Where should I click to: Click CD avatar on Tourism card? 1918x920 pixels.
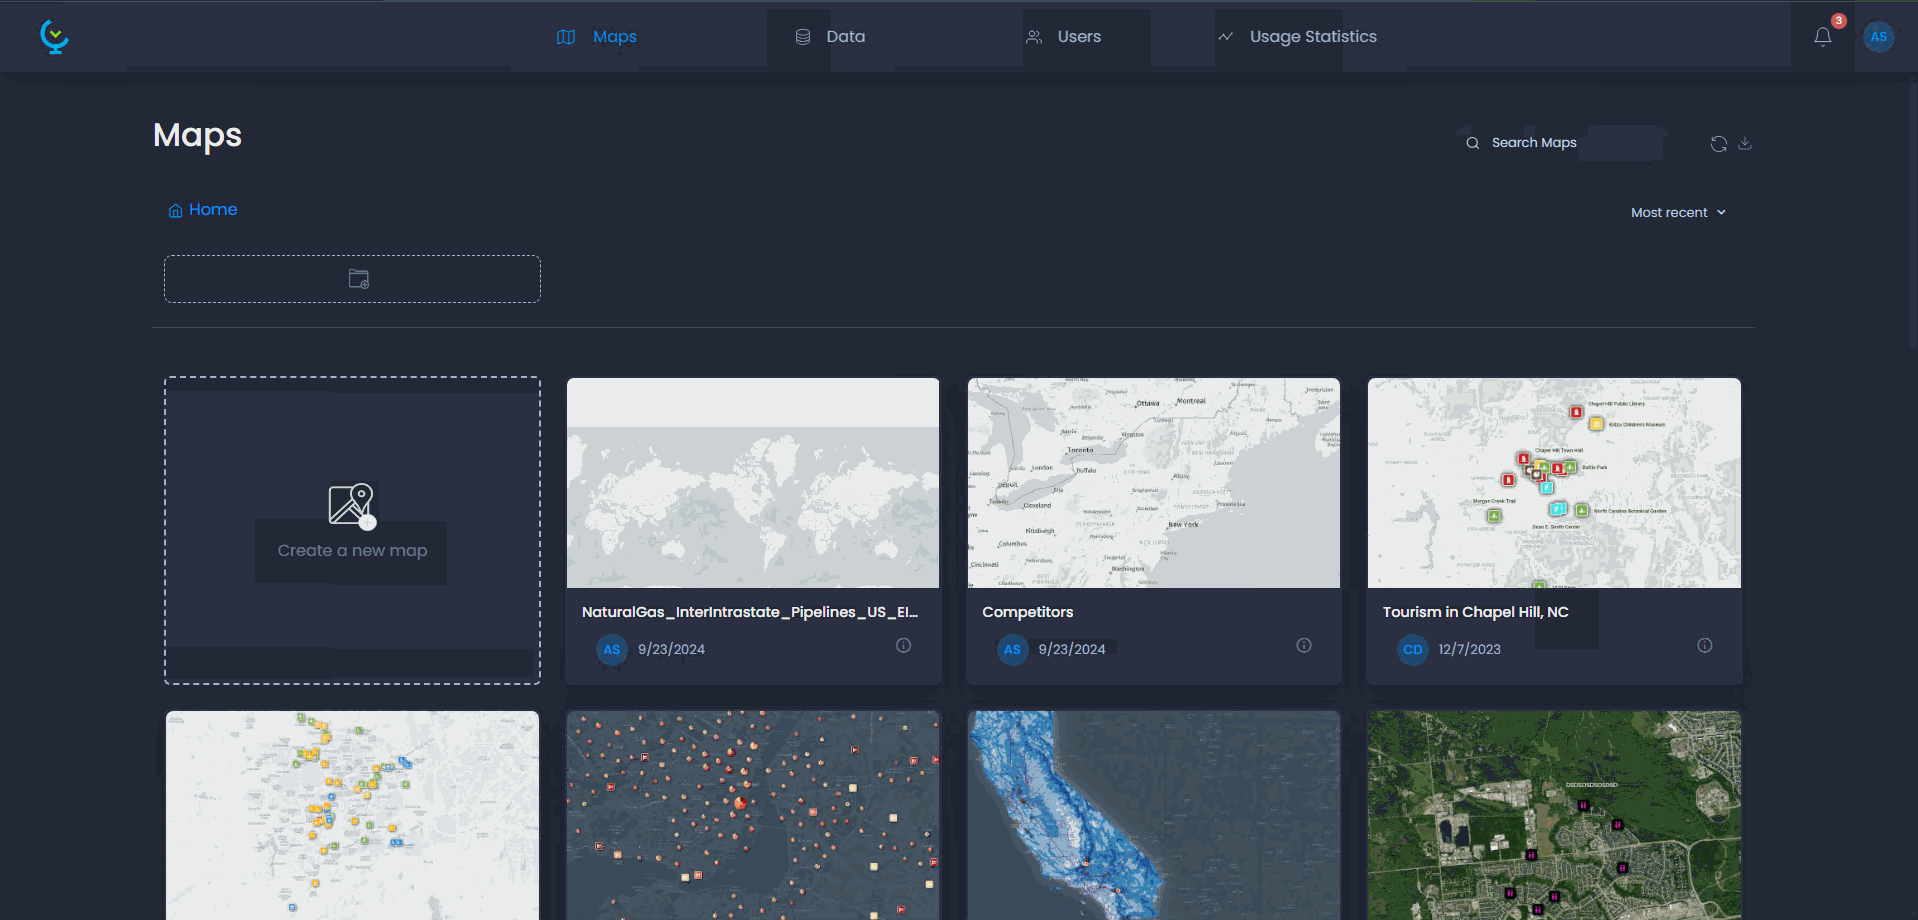(x=1413, y=650)
